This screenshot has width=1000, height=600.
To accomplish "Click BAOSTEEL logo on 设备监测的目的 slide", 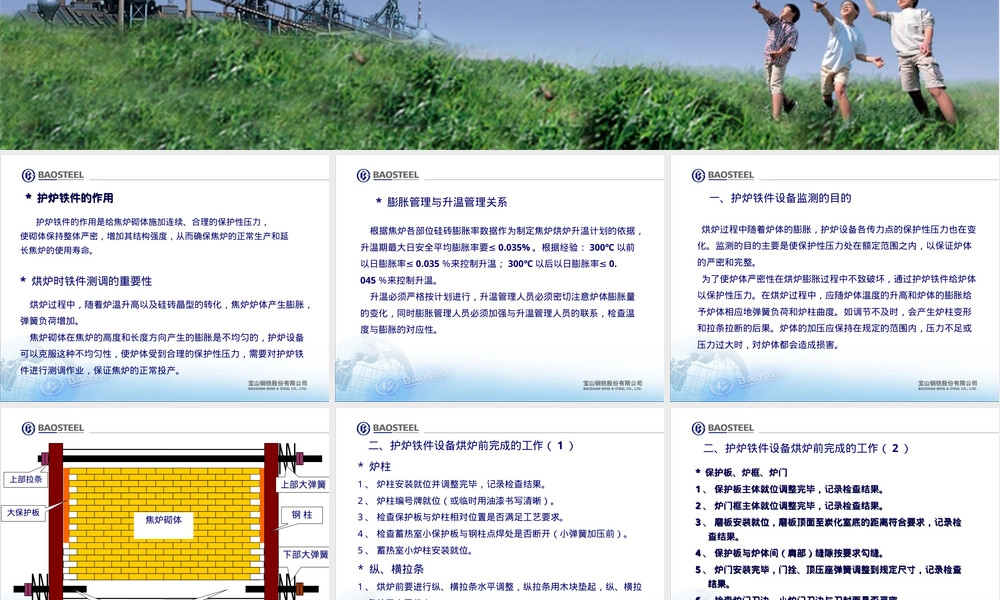I will click(x=722, y=175).
